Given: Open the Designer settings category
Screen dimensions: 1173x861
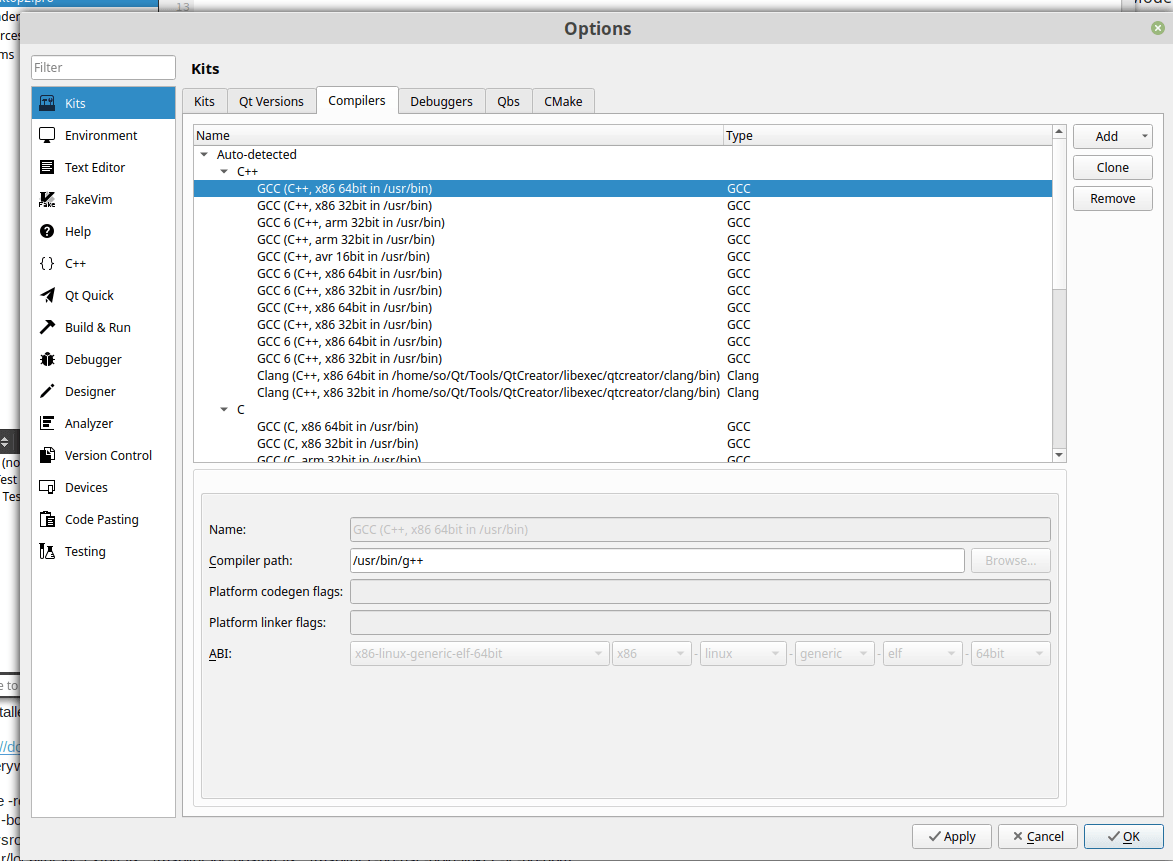Looking at the screenshot, I should 90,392.
